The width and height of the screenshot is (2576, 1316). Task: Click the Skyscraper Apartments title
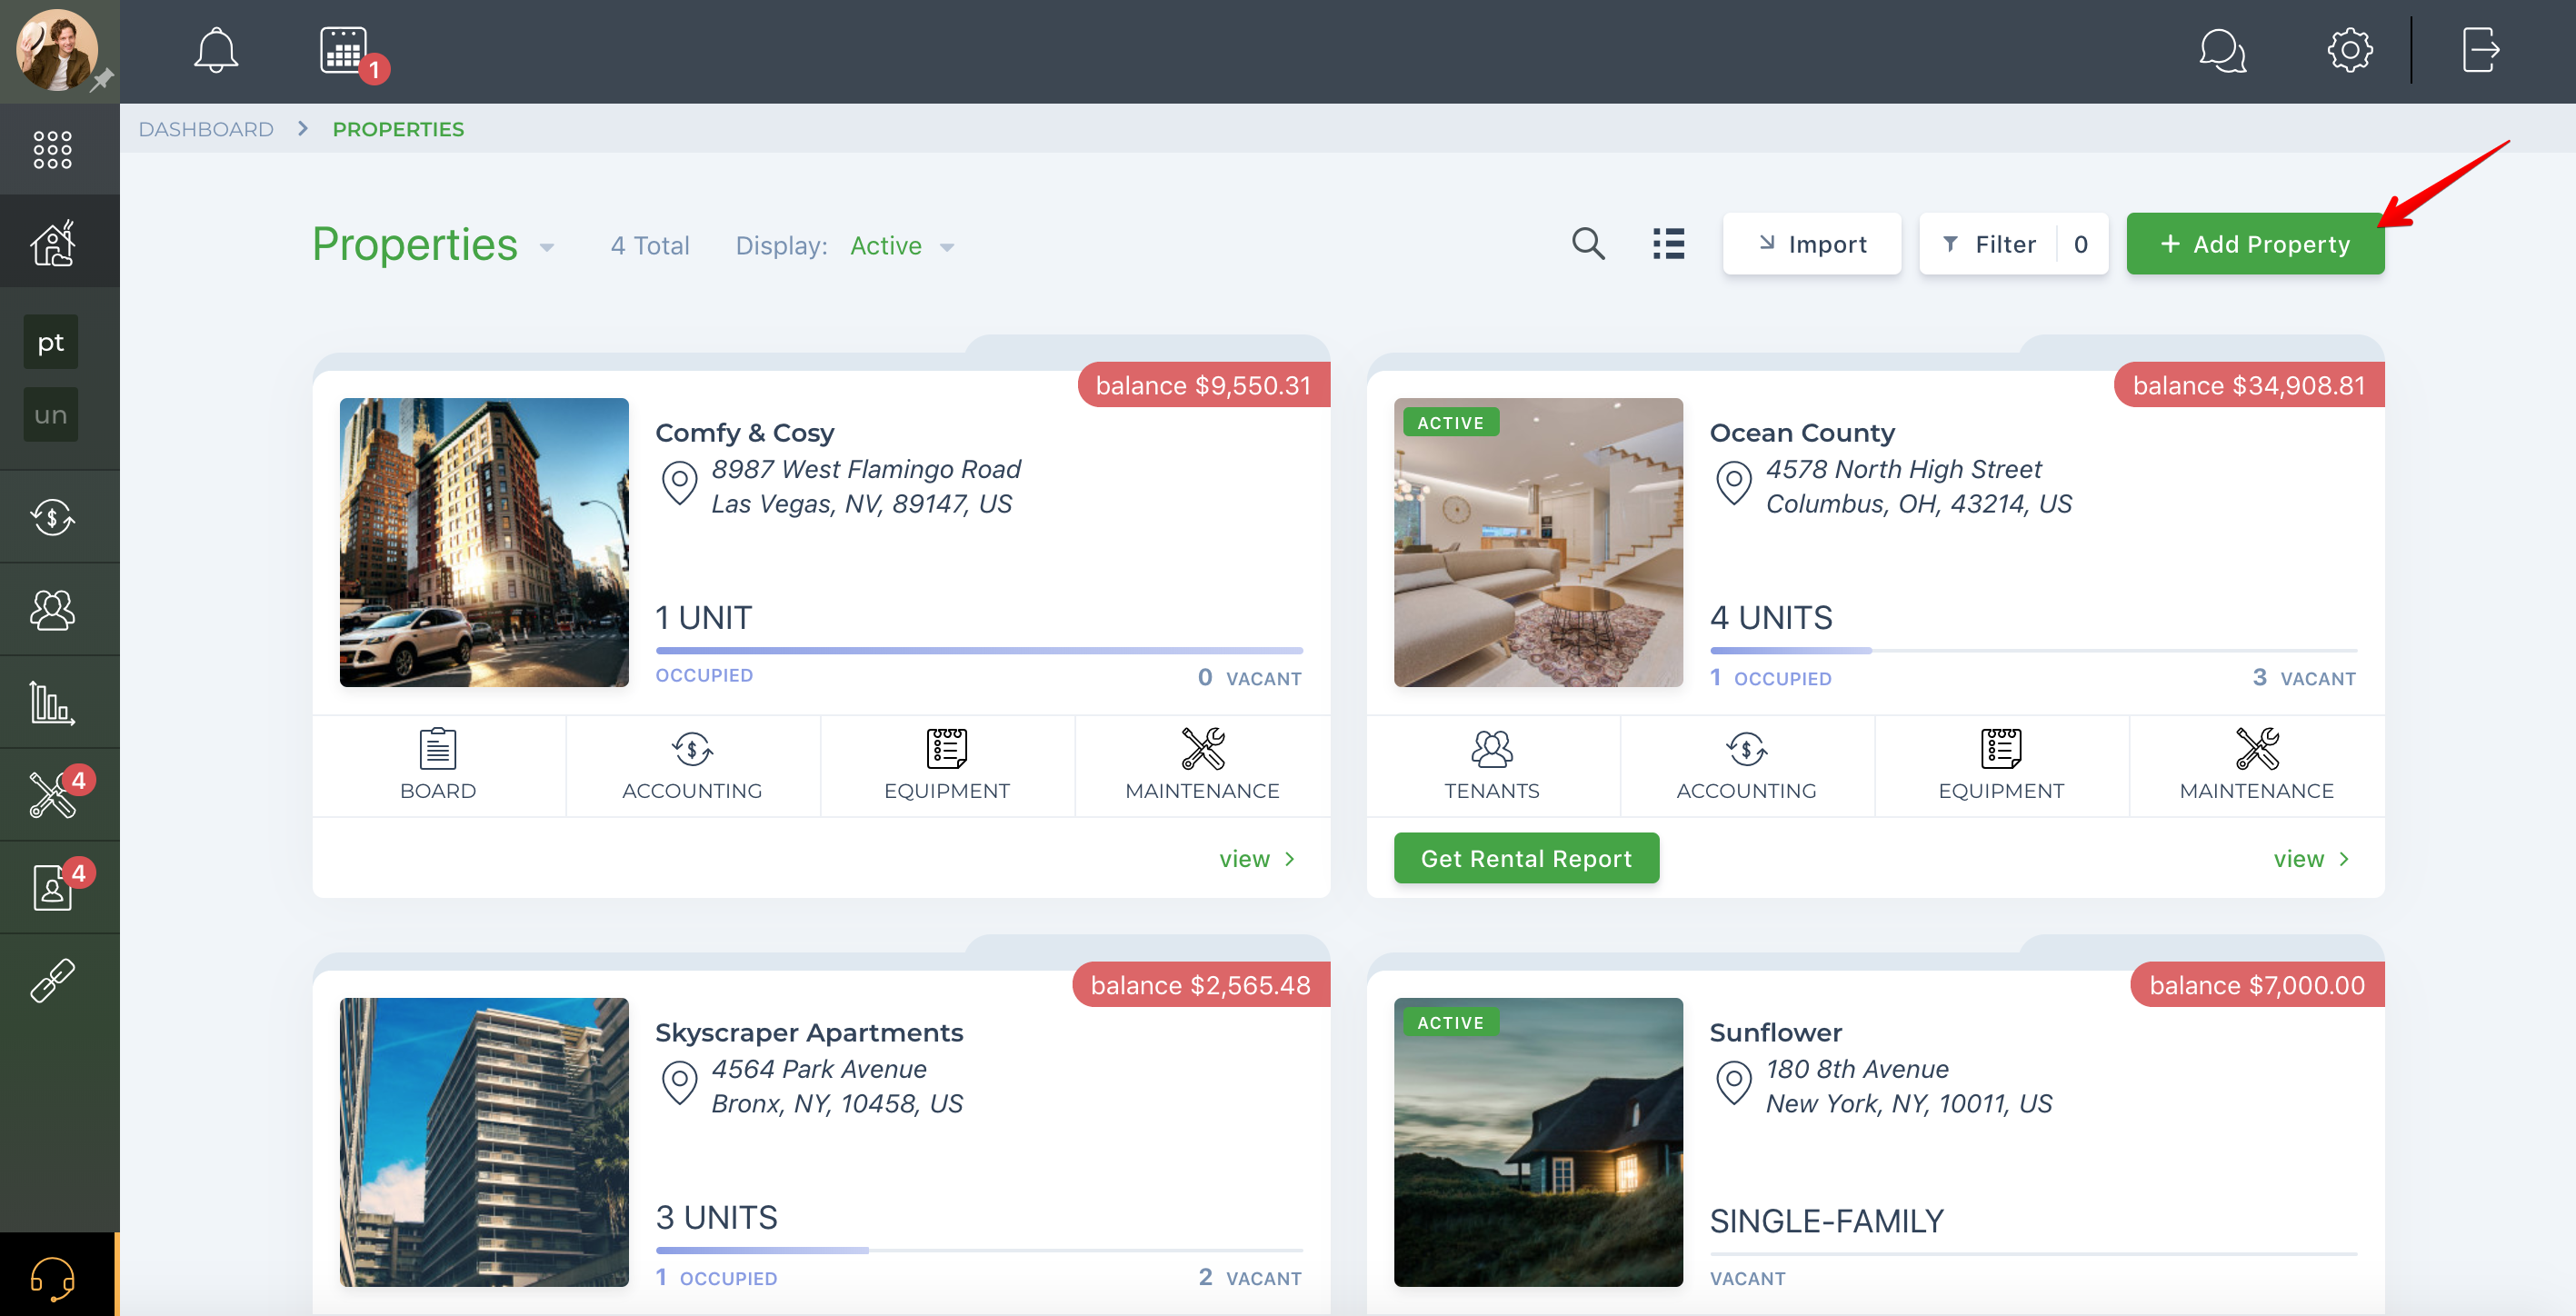pyautogui.click(x=809, y=1033)
